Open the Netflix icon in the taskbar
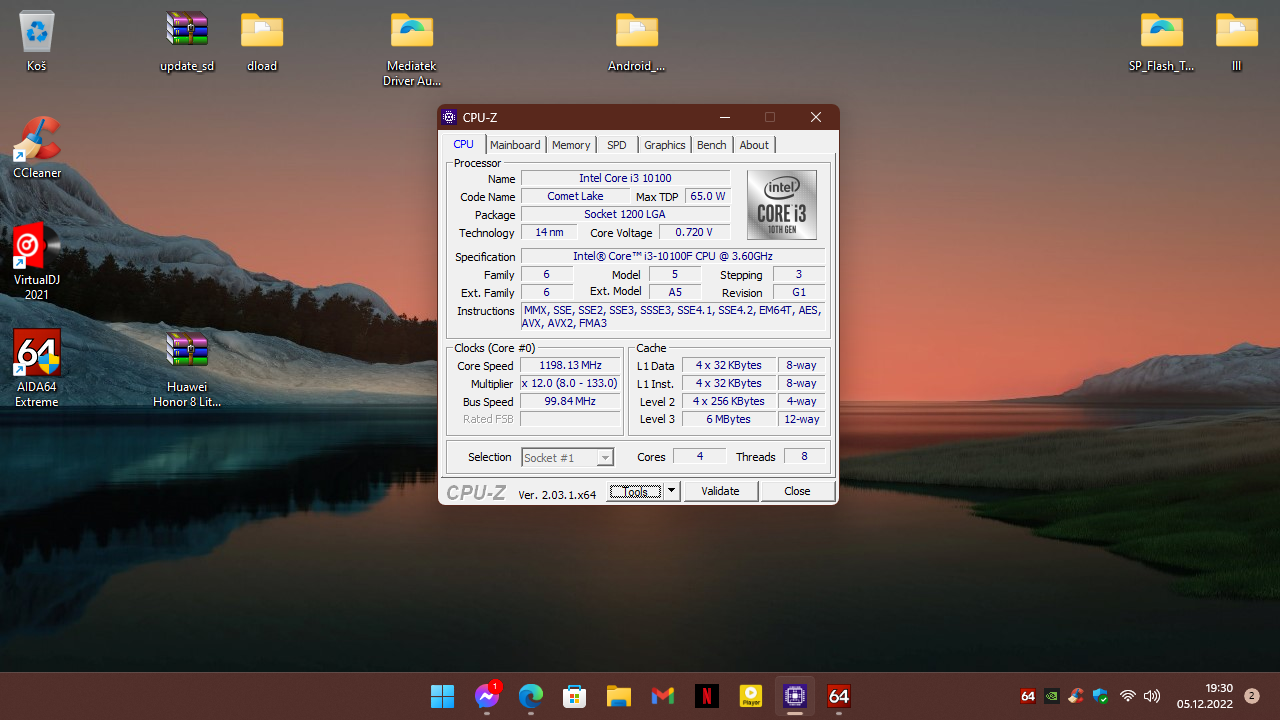Image resolution: width=1280 pixels, height=720 pixels. pyautogui.click(x=706, y=696)
